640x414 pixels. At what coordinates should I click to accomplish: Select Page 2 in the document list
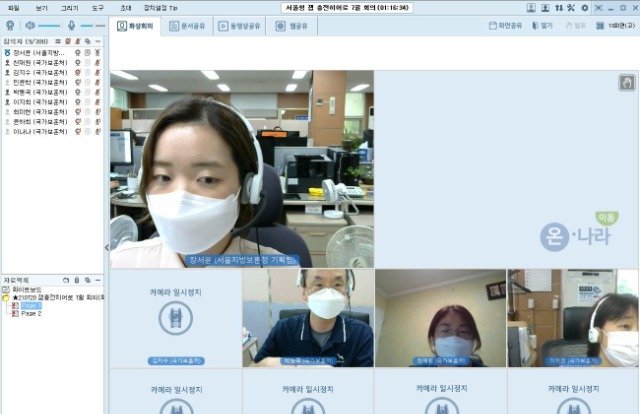31,313
